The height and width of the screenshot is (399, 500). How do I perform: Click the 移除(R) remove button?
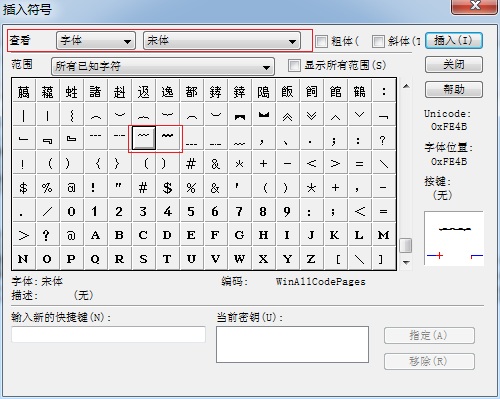point(429,361)
